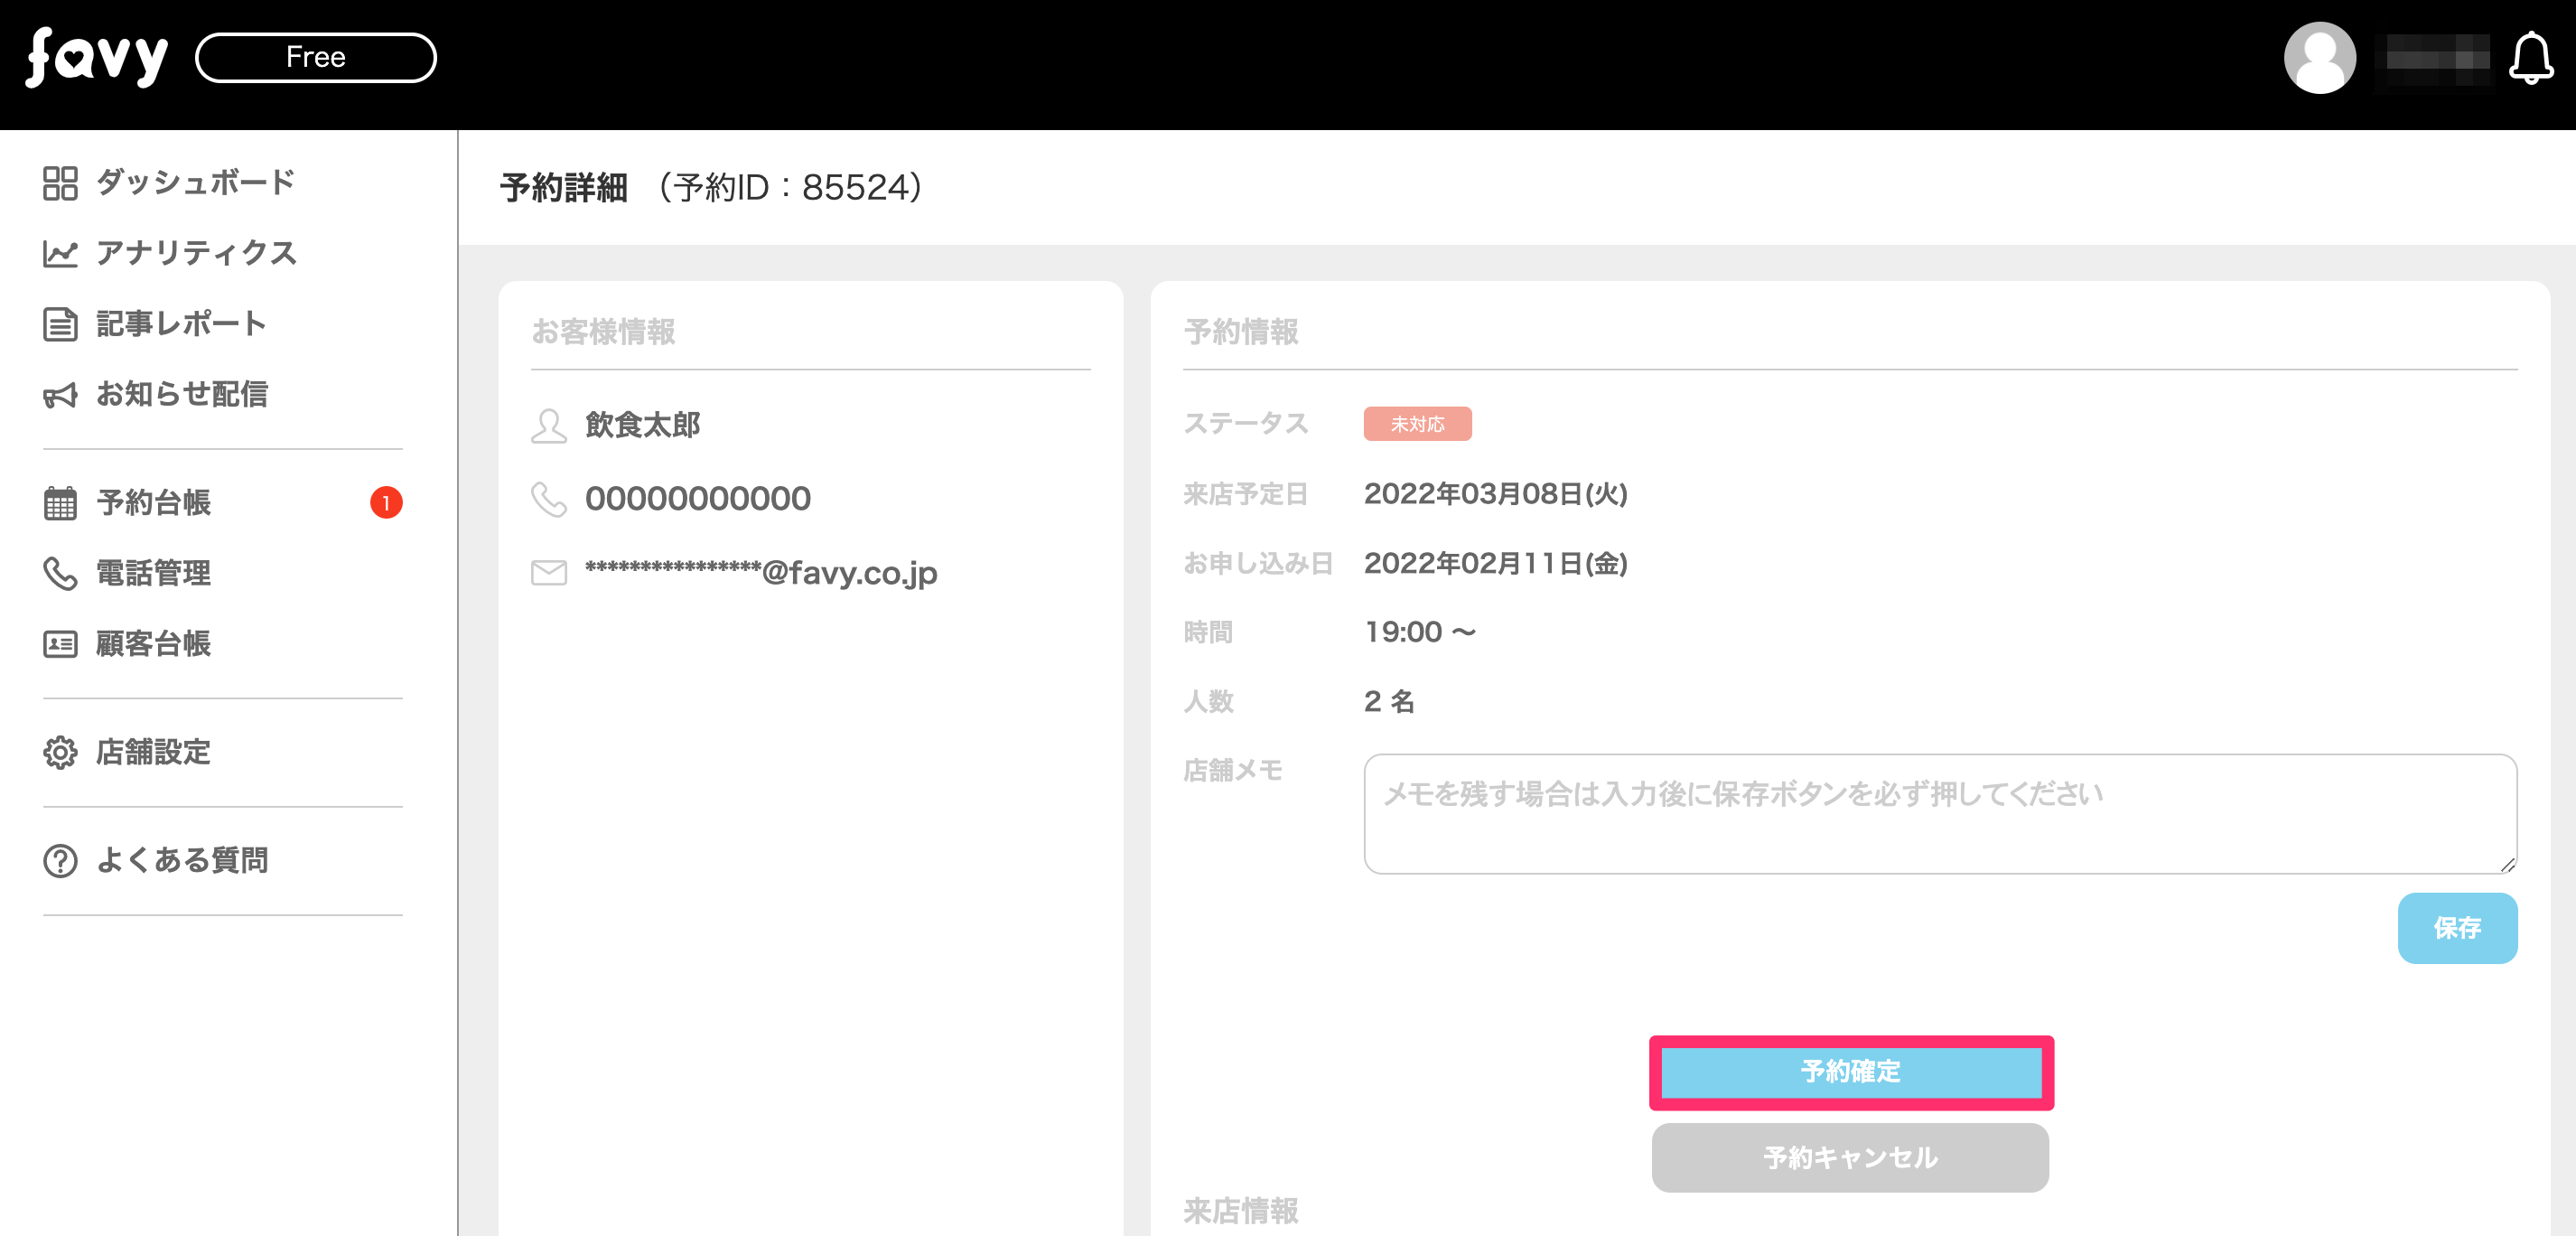The image size is (2576, 1236).
Task: Open 電話管理 in sidebar
Action: click(153, 573)
